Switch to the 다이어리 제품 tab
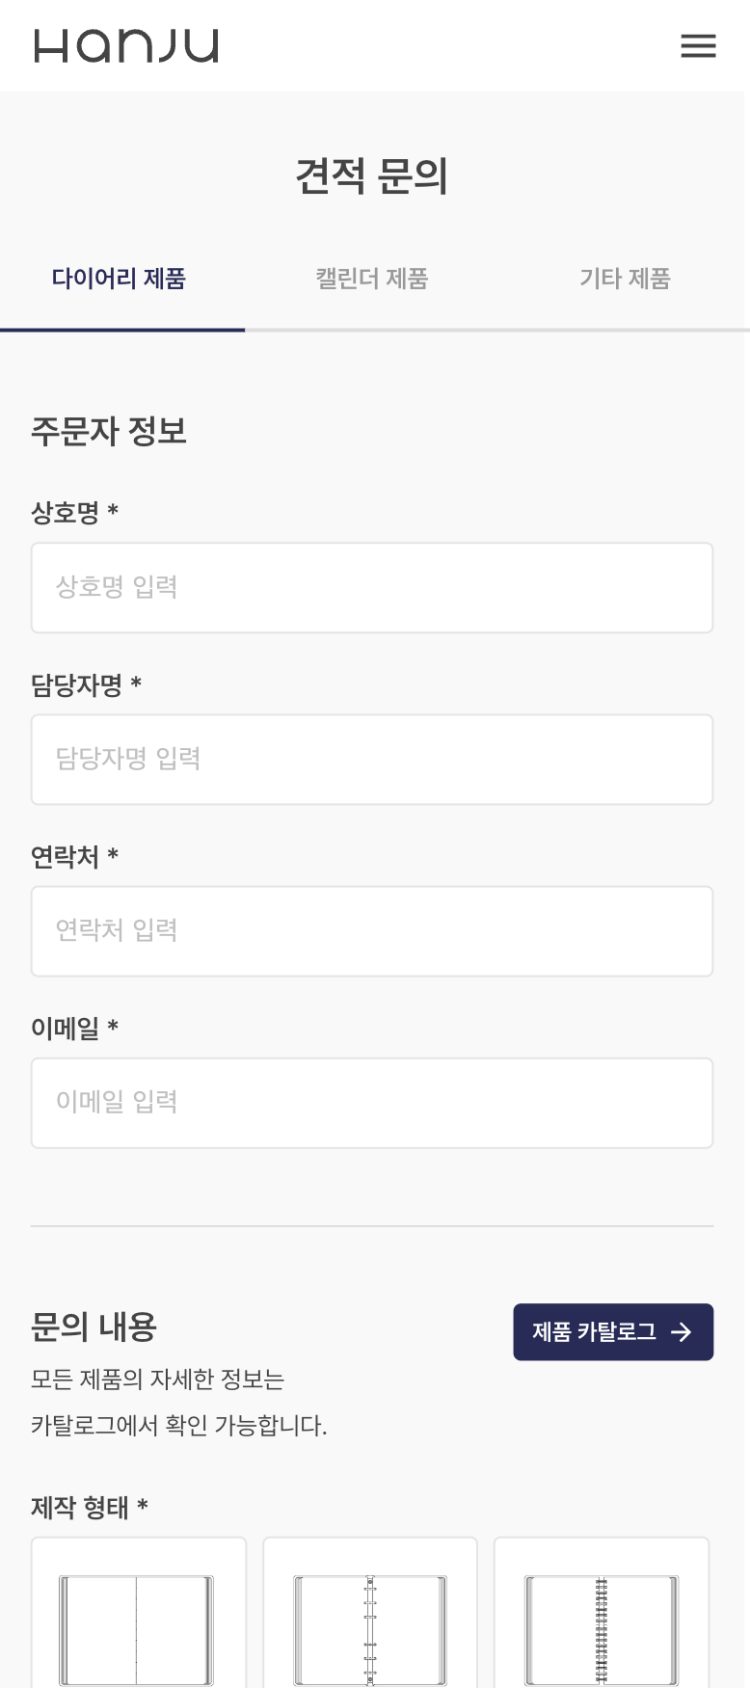Viewport: 750px width, 1688px height. (x=119, y=279)
